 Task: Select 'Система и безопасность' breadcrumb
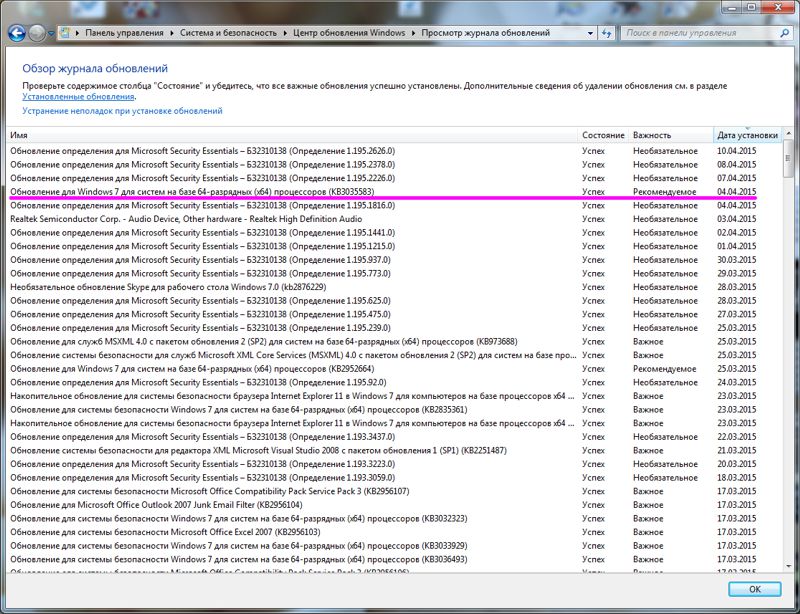click(228, 33)
